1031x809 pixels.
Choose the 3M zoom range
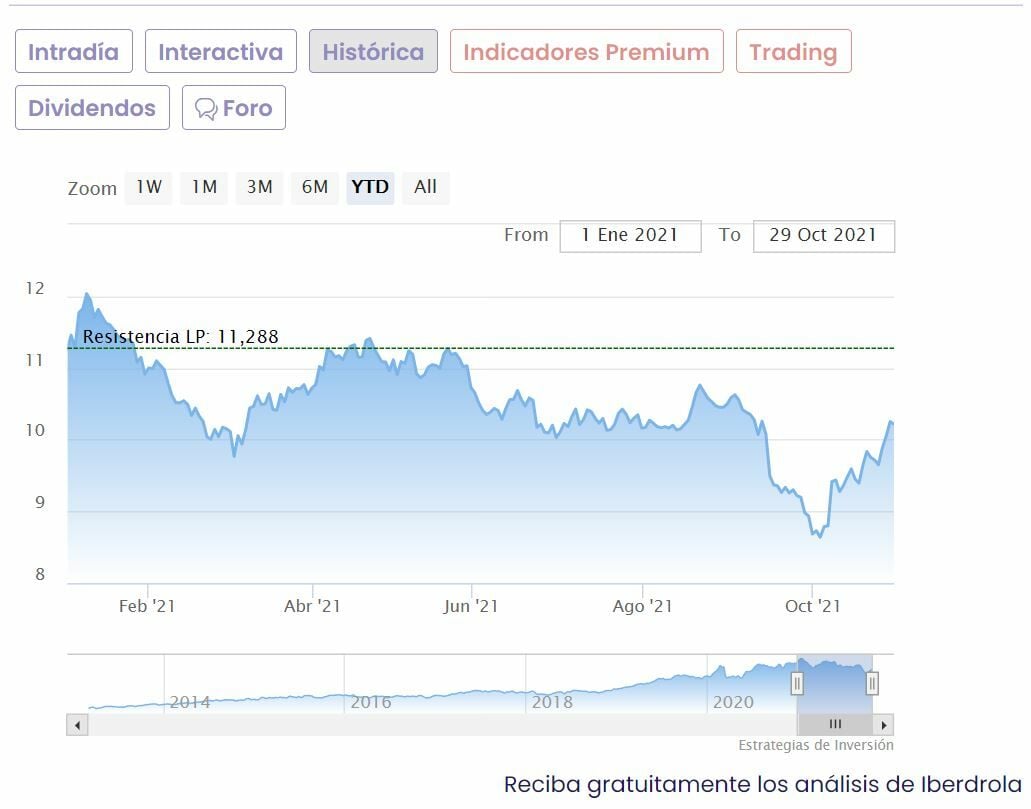[259, 187]
